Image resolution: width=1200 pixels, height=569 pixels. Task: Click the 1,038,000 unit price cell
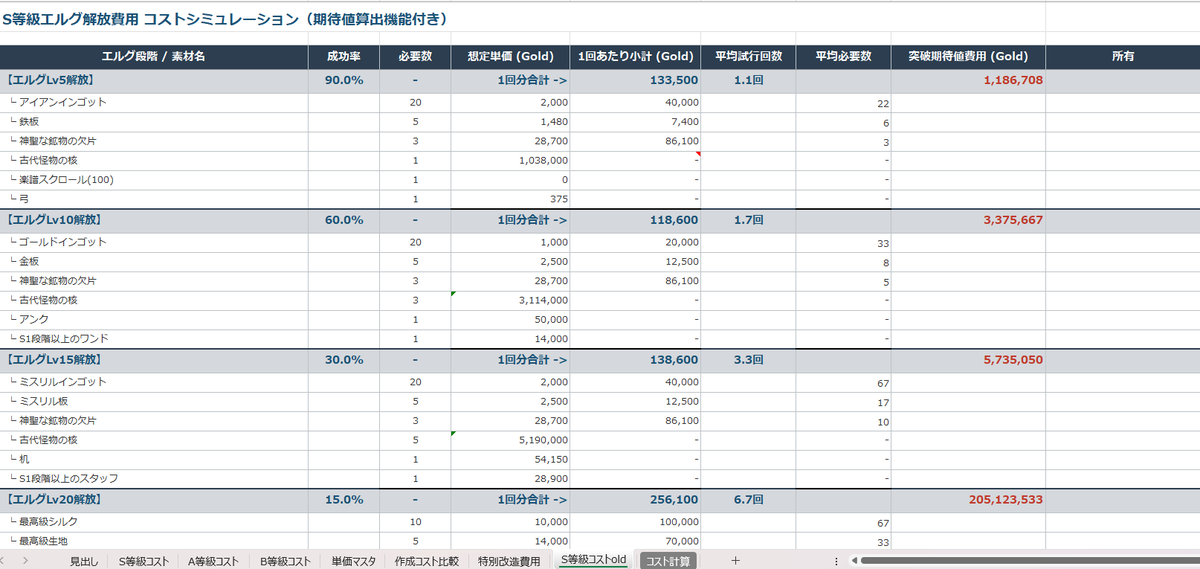[510, 160]
